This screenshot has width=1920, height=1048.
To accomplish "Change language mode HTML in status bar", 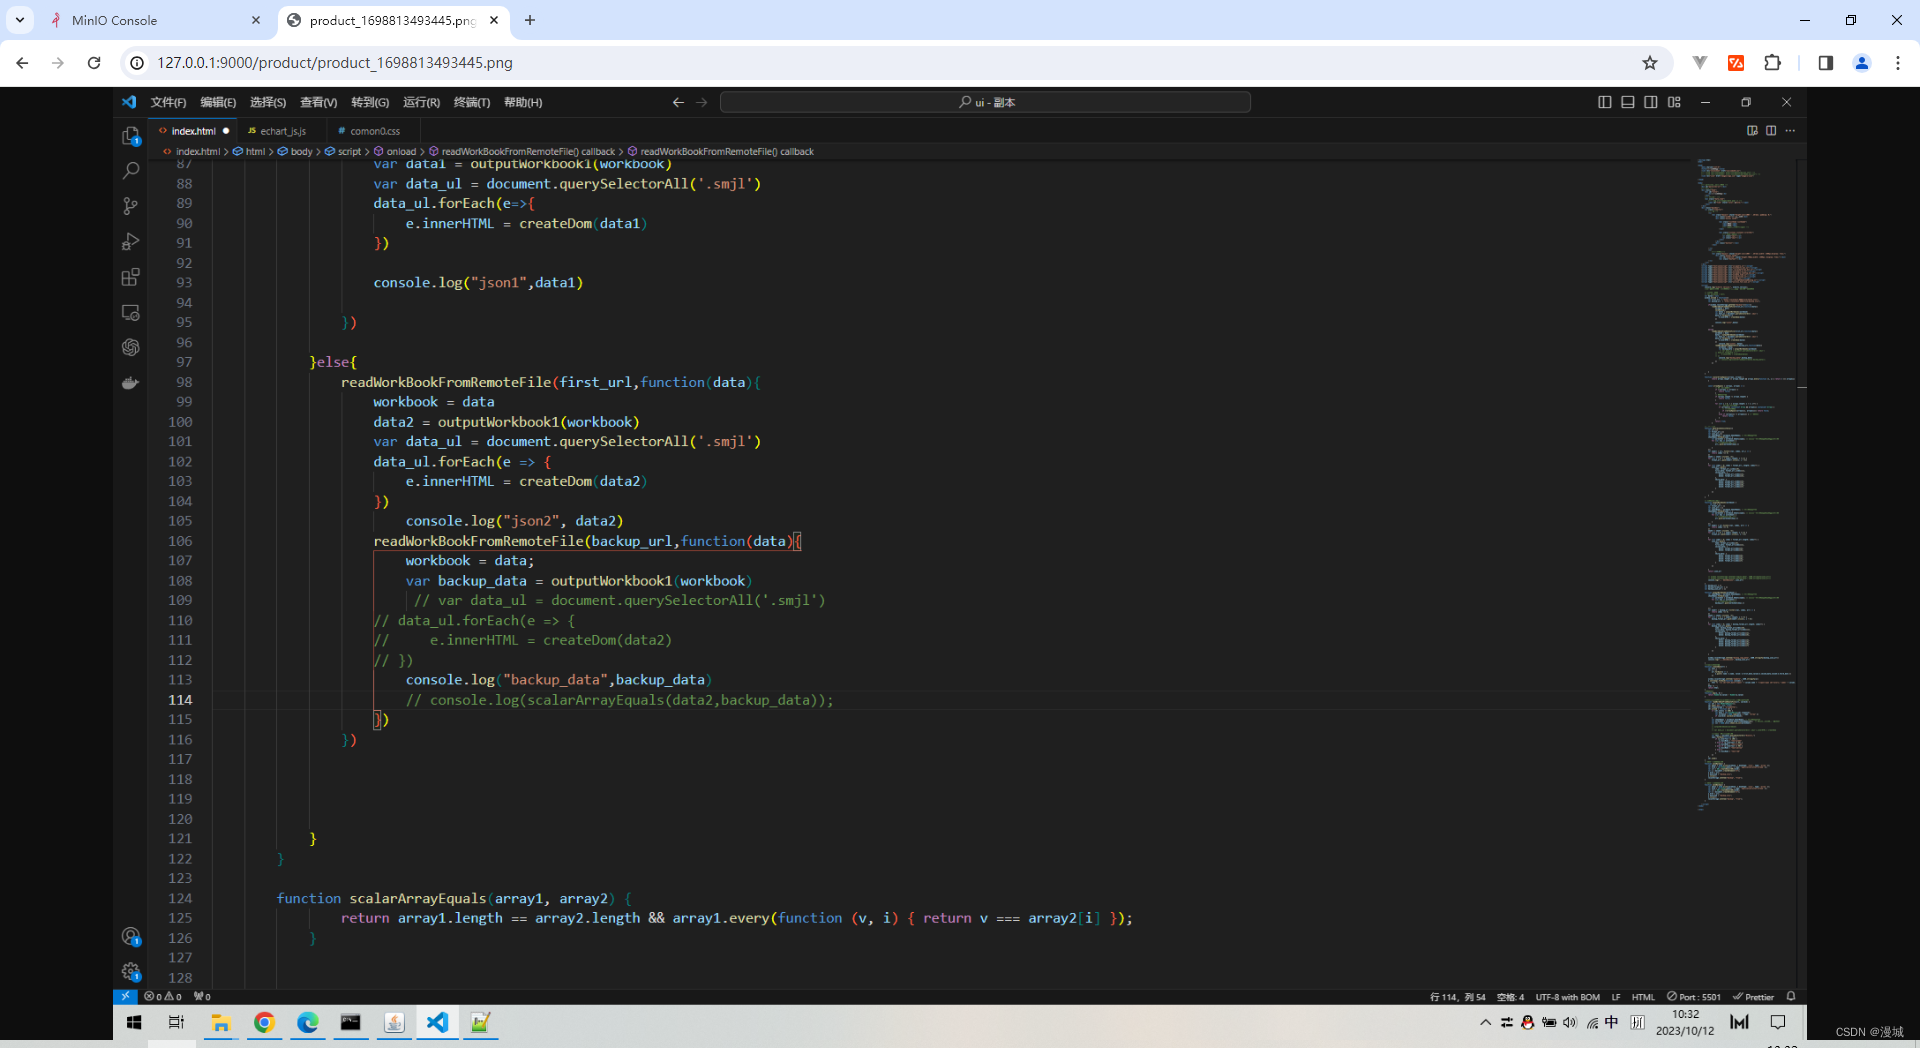I will pos(1643,997).
